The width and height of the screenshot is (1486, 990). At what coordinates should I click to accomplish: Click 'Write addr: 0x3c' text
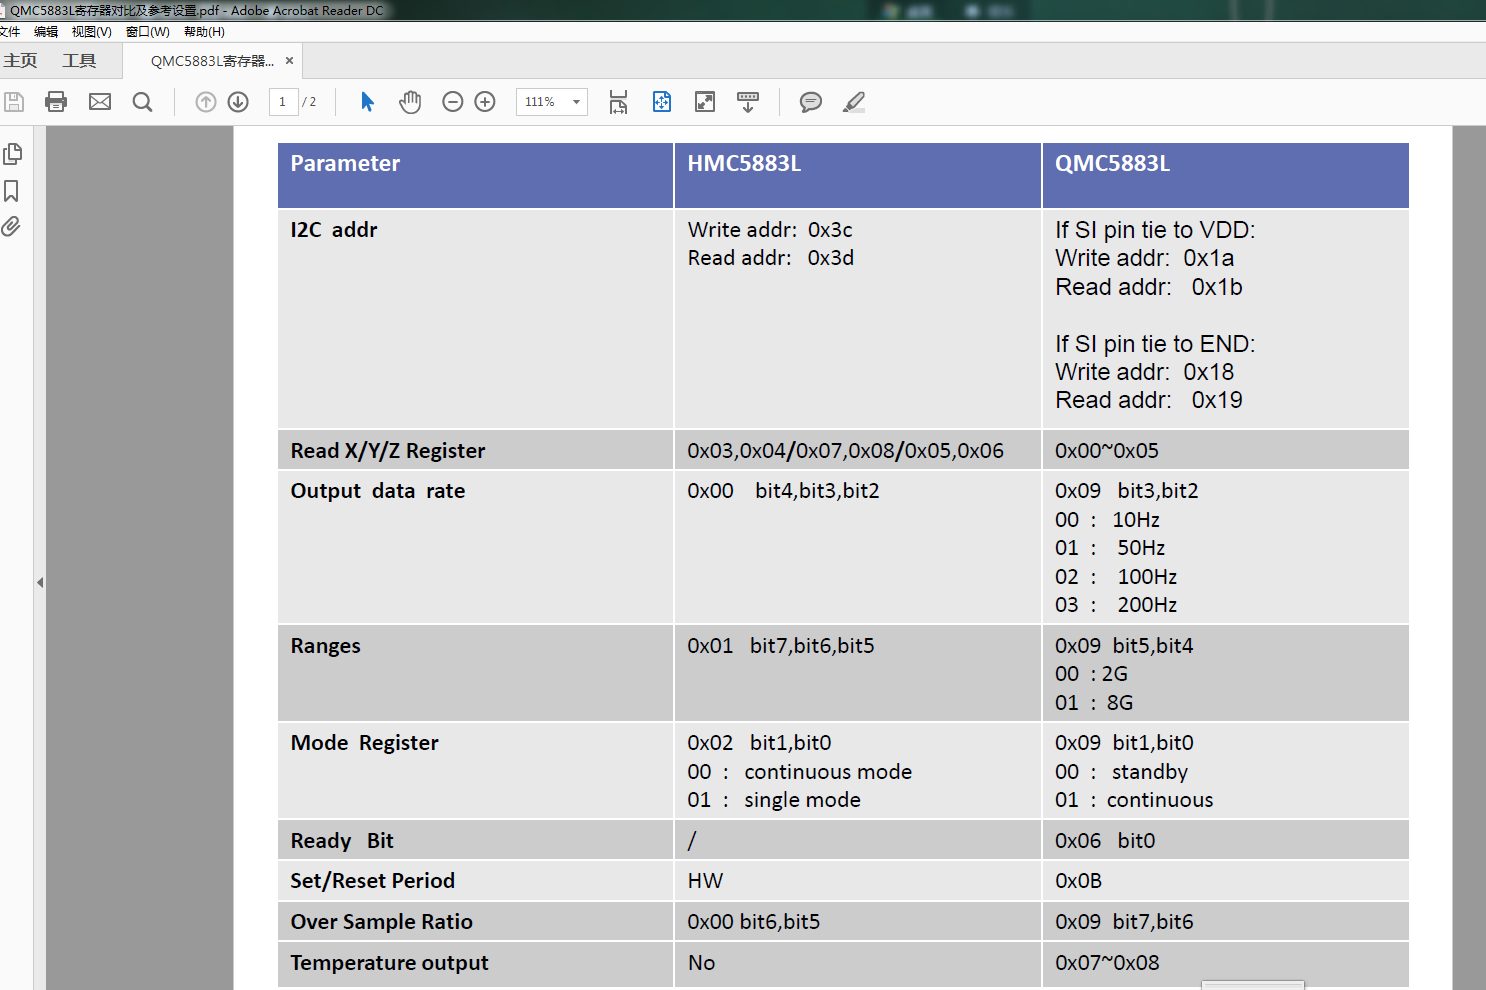click(x=770, y=230)
